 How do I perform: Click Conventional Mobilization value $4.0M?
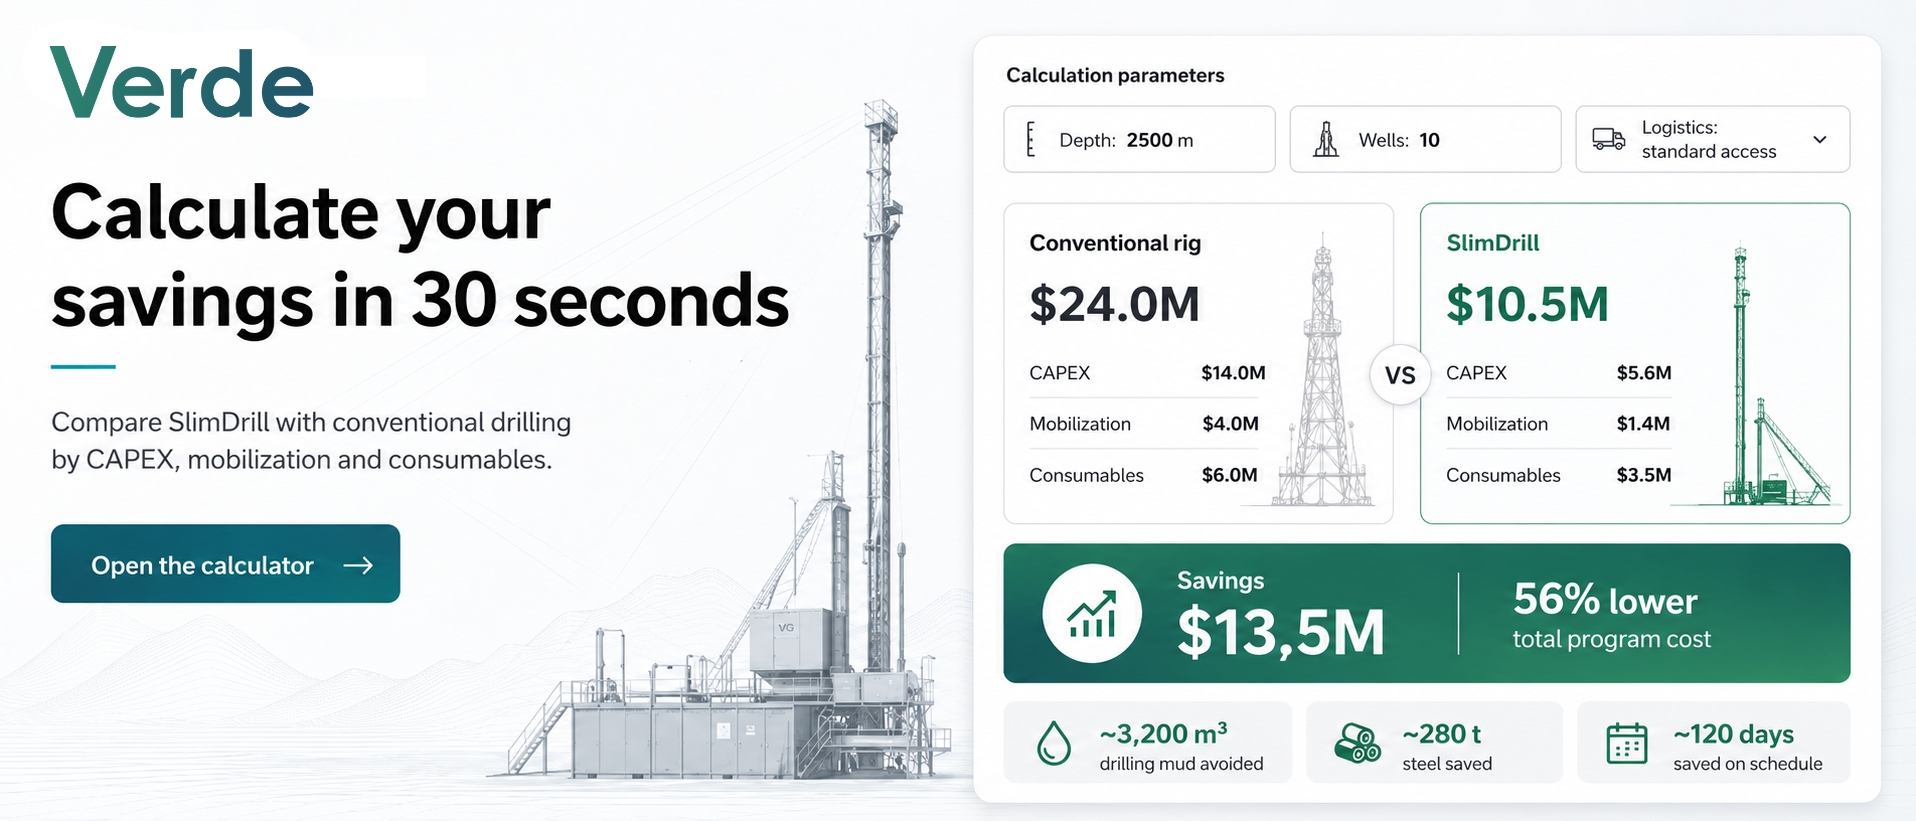1230,424
